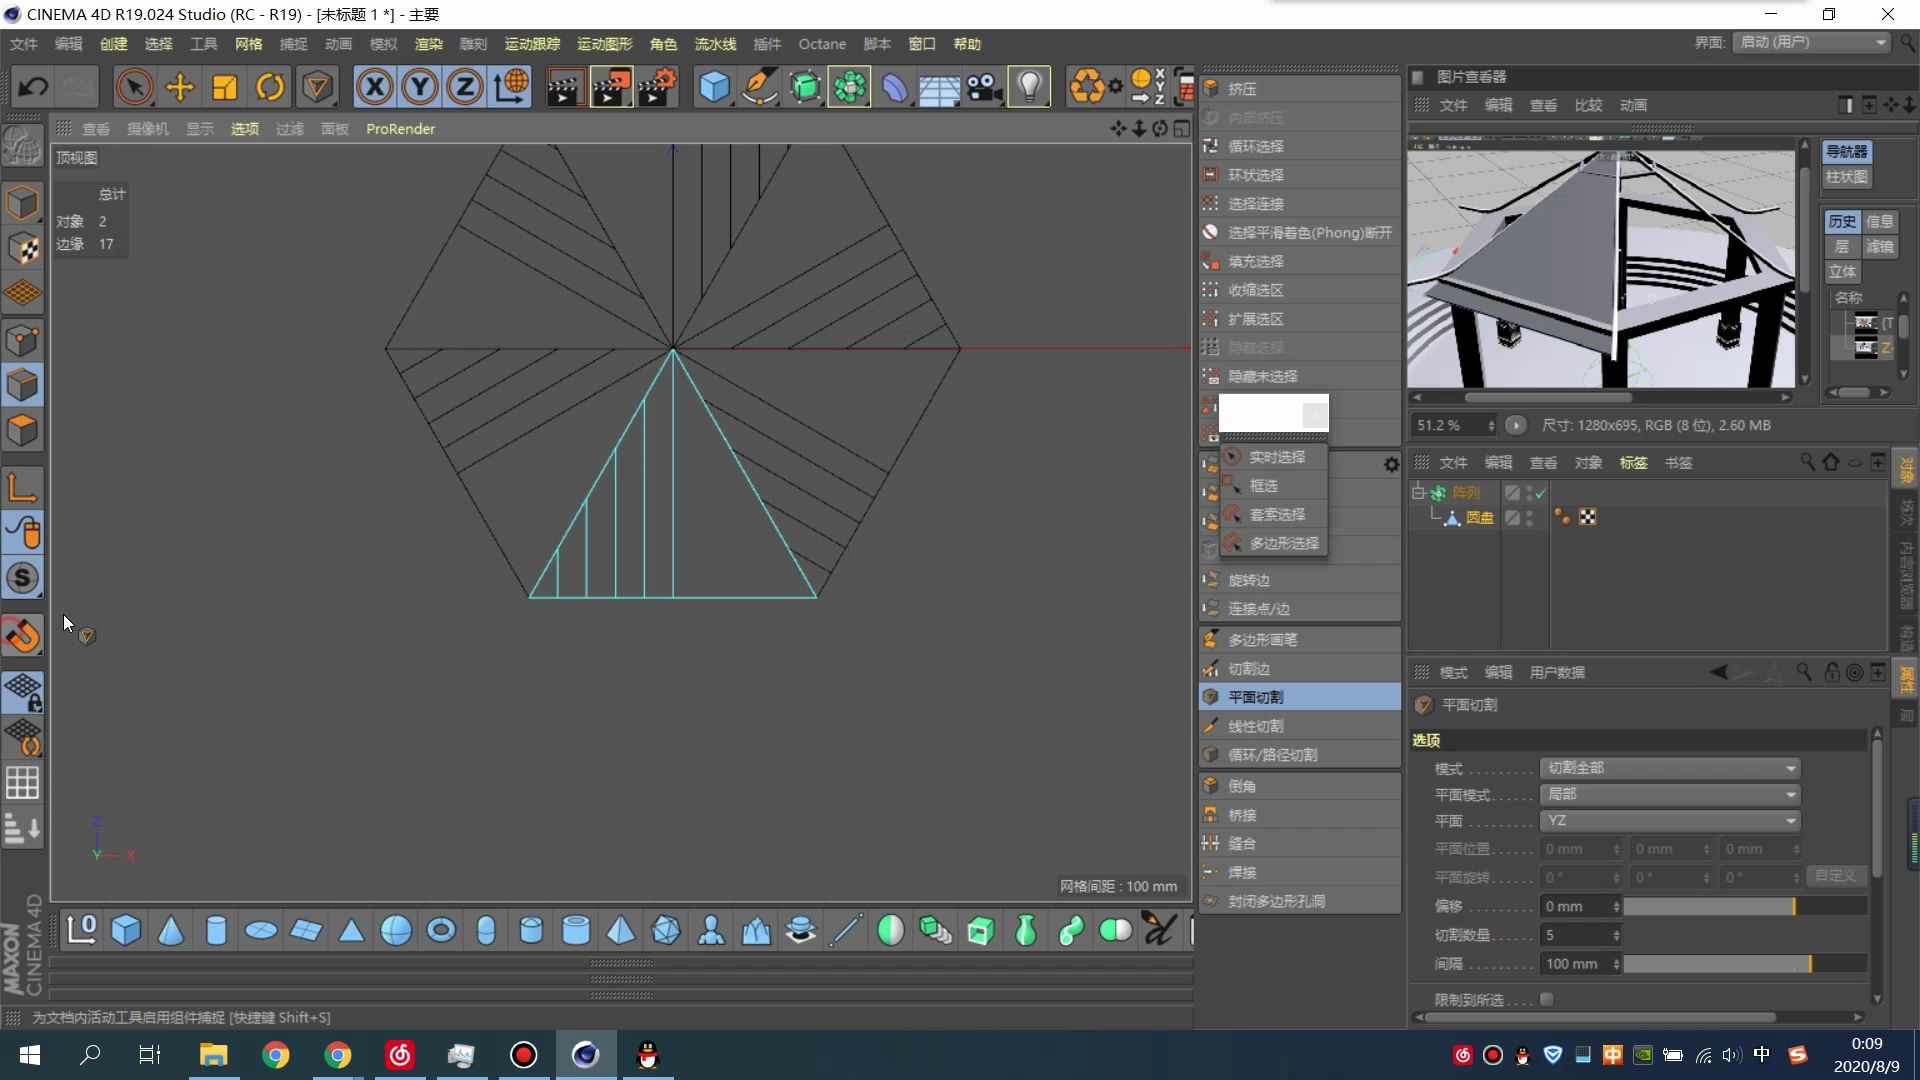
Task: Open the 模式 dropdown showing 切割全部
Action: tap(1670, 768)
